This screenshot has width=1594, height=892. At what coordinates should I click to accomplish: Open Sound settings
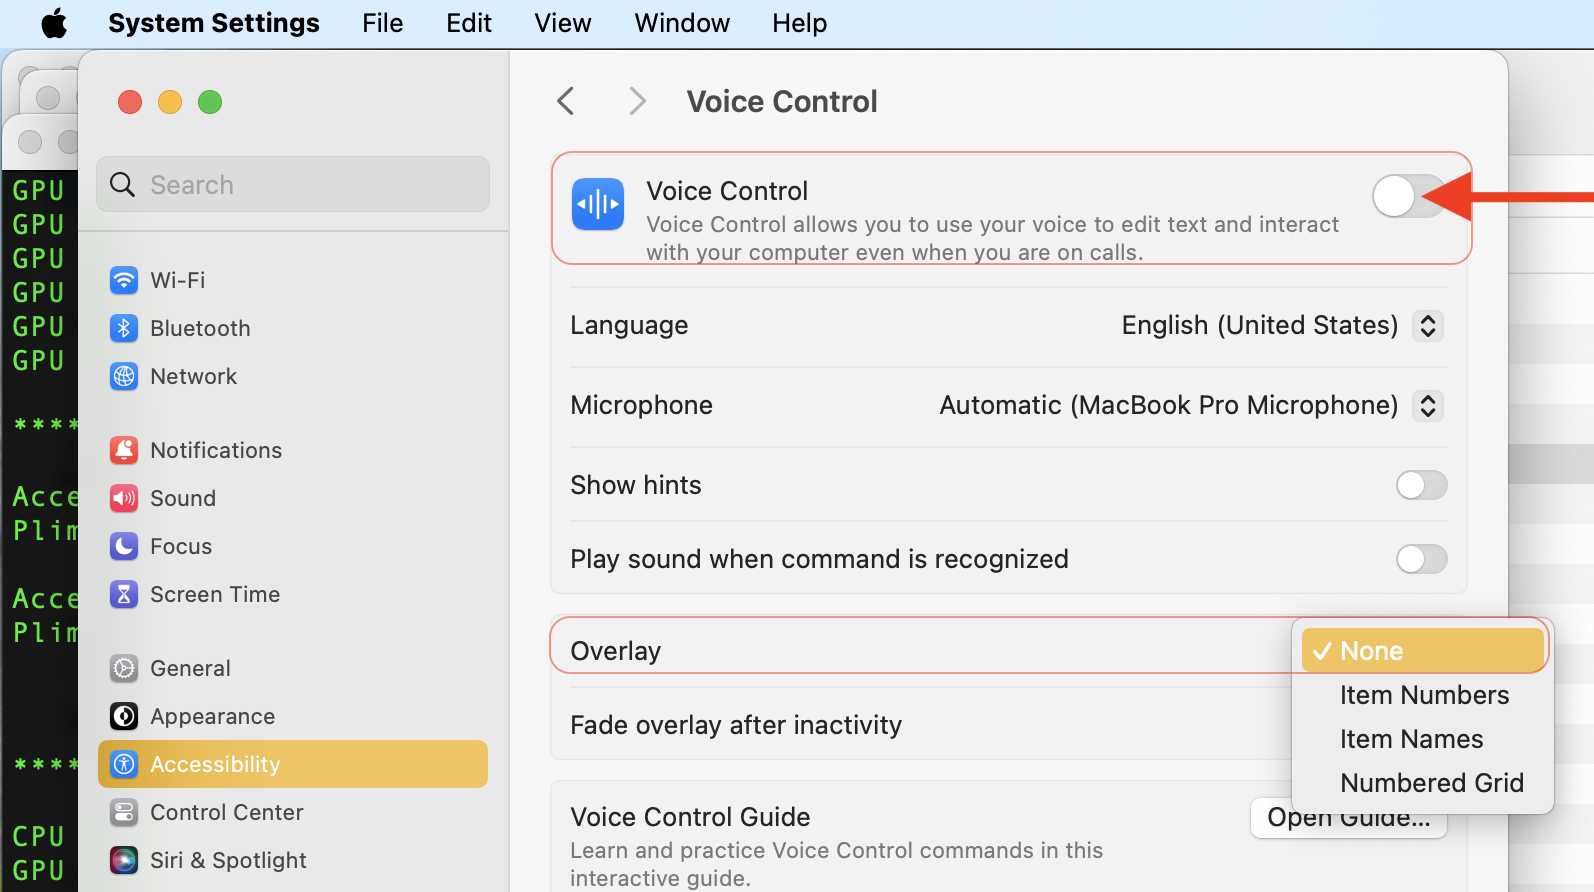(x=183, y=498)
